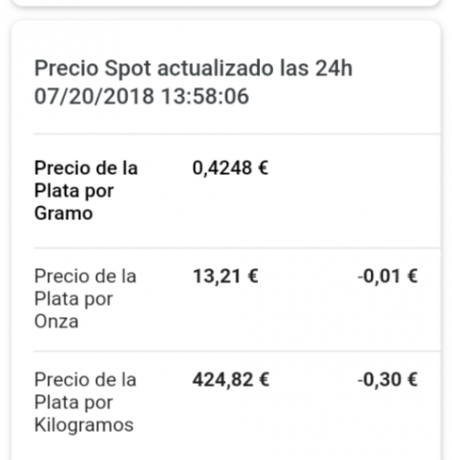
Task: Click the 24h text in heading
Action: (334, 68)
